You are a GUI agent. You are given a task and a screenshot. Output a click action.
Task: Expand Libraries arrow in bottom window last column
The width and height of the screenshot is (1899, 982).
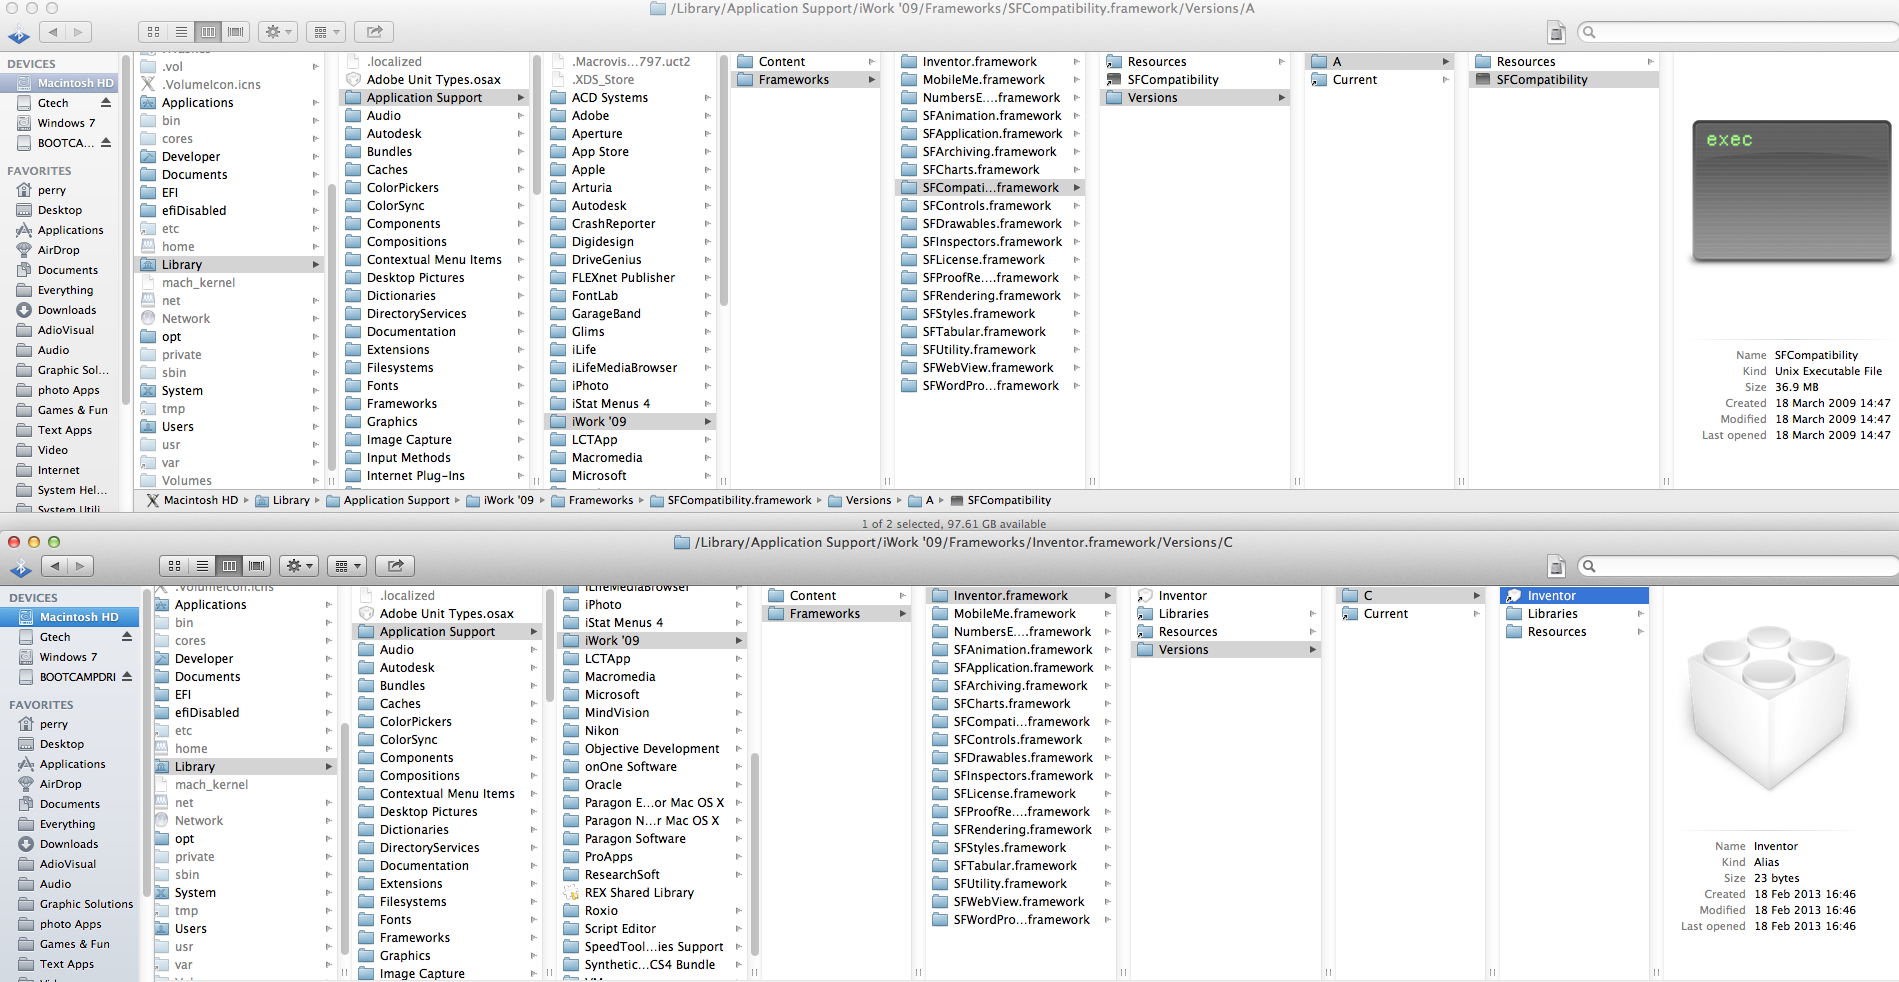click(1641, 614)
